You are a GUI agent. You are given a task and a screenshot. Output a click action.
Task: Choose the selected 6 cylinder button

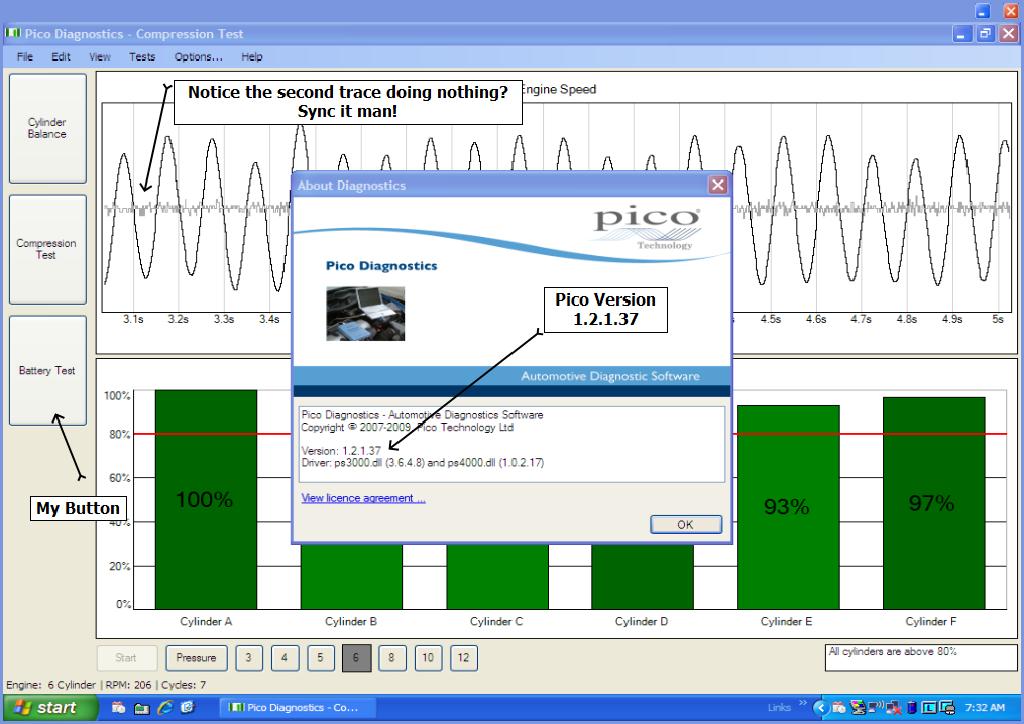click(x=356, y=657)
